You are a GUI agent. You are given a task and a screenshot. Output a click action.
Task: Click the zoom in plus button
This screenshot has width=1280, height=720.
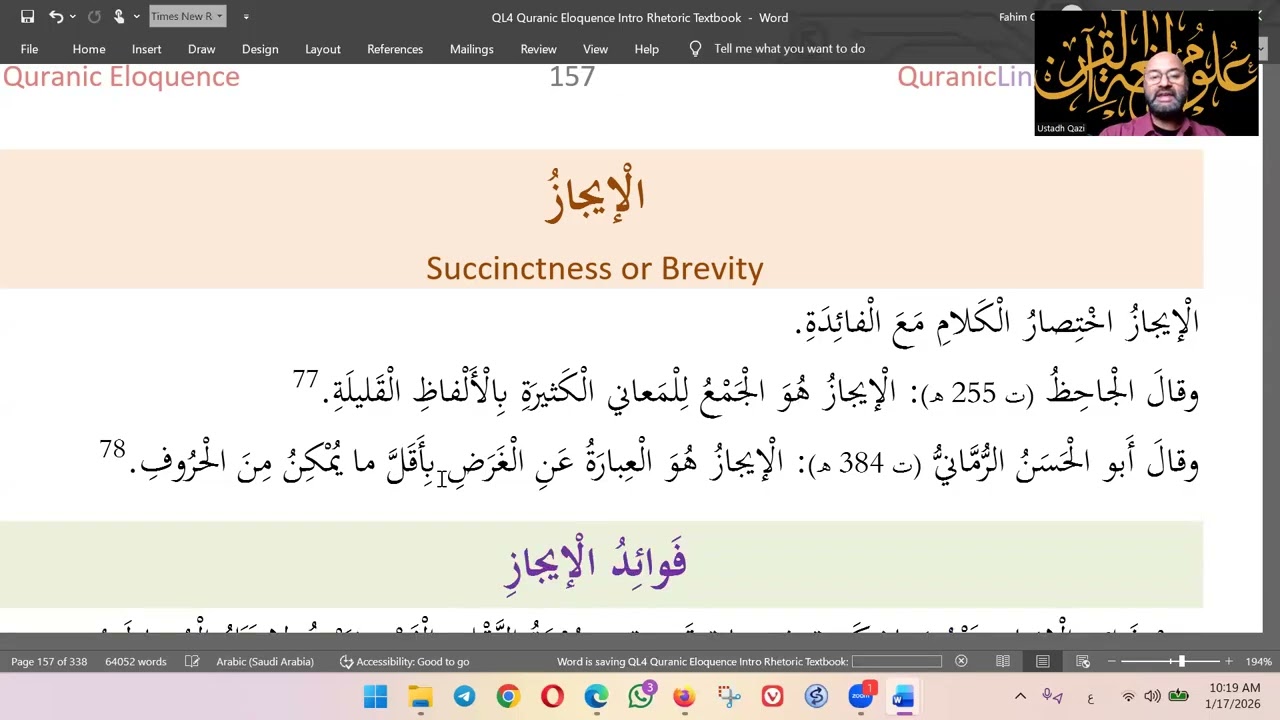[1228, 661]
